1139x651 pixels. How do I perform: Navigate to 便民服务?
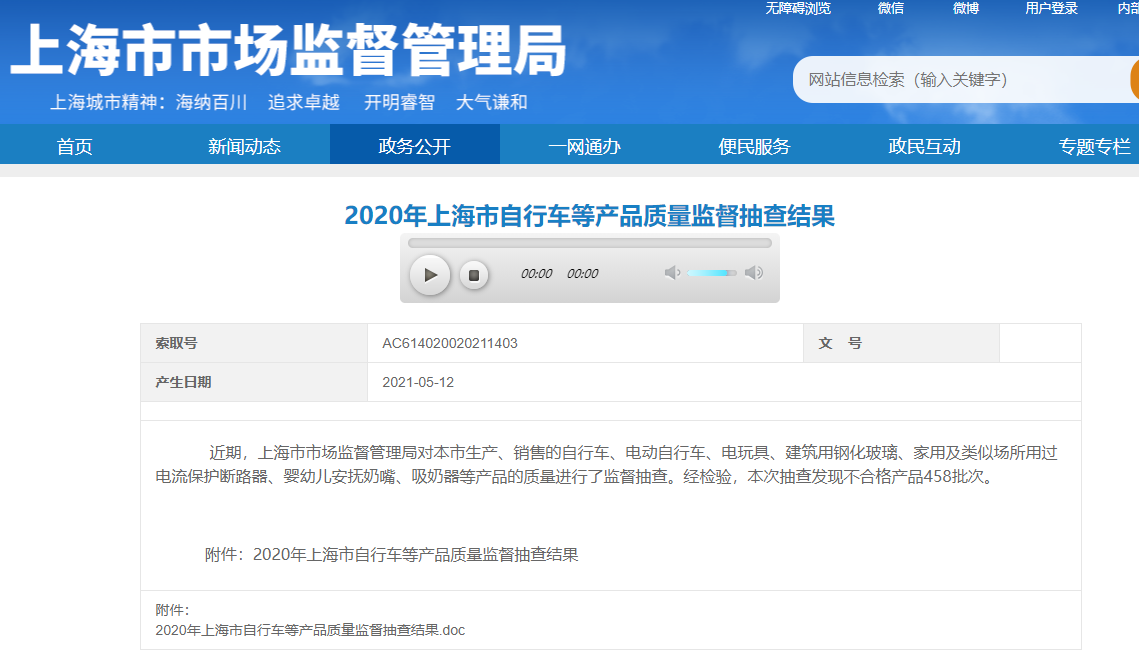point(754,146)
